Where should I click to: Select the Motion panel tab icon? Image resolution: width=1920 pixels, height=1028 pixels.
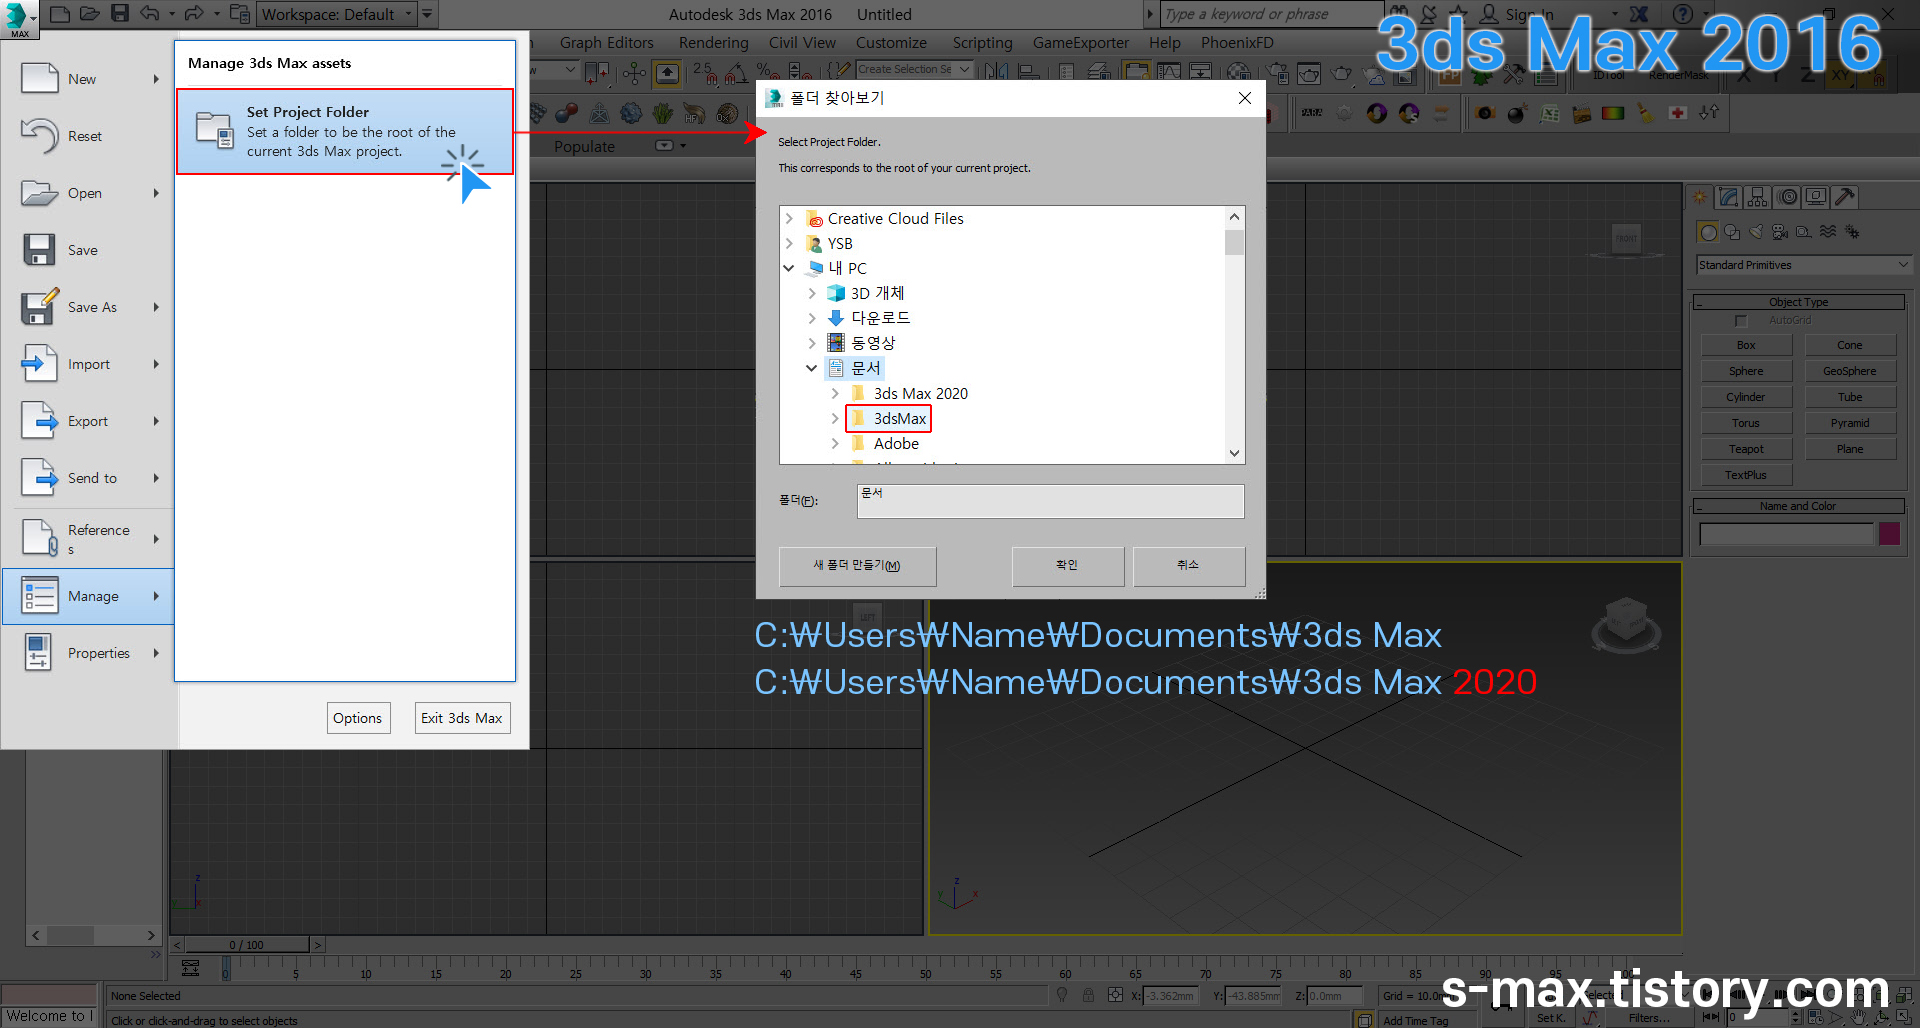(1788, 197)
